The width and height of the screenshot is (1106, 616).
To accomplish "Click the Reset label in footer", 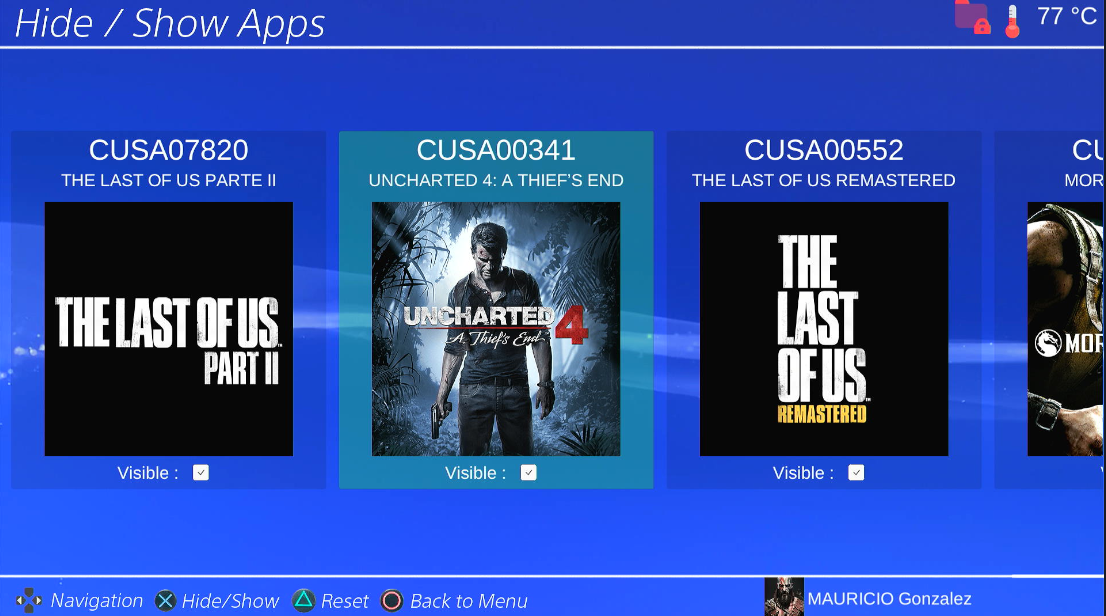I will (x=345, y=601).
